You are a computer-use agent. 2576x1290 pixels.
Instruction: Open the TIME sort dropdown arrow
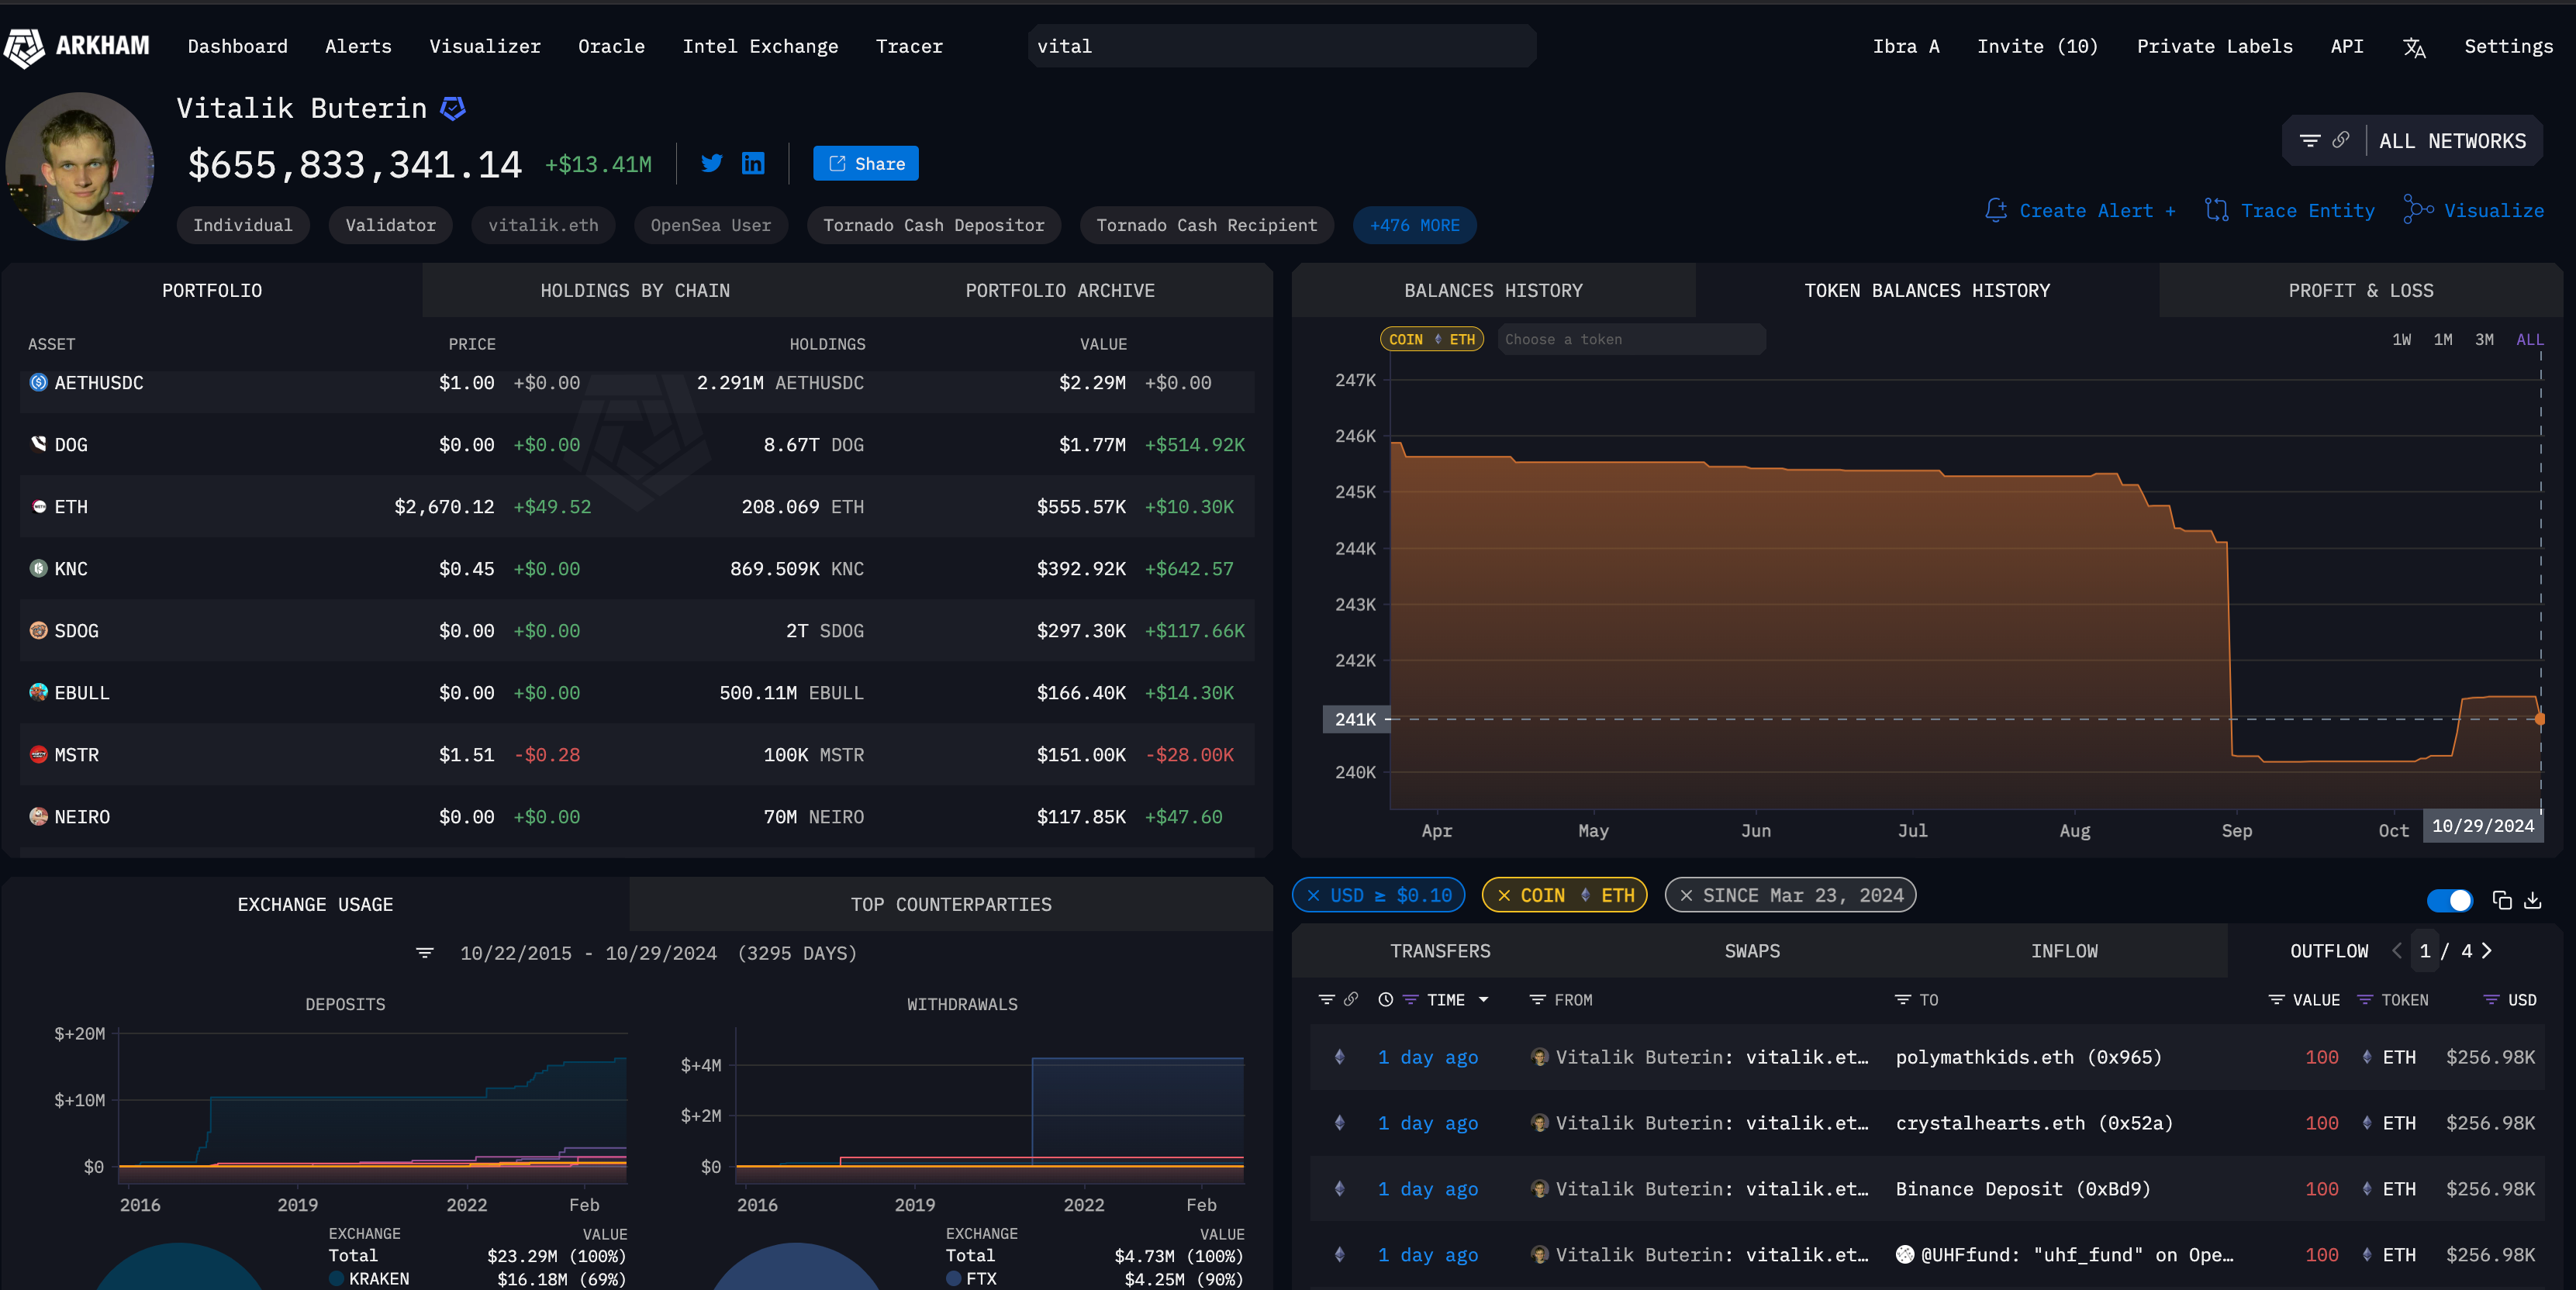tap(1483, 999)
